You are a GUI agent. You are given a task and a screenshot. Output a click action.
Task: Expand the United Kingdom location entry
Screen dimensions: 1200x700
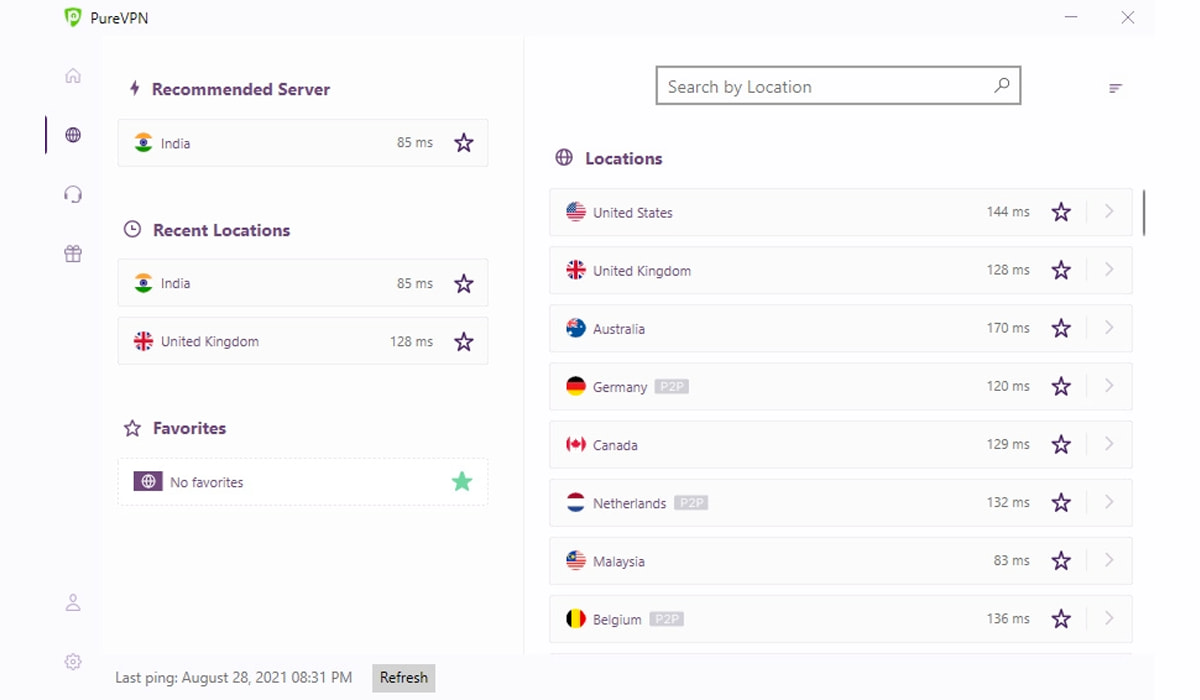pyautogui.click(x=1109, y=270)
